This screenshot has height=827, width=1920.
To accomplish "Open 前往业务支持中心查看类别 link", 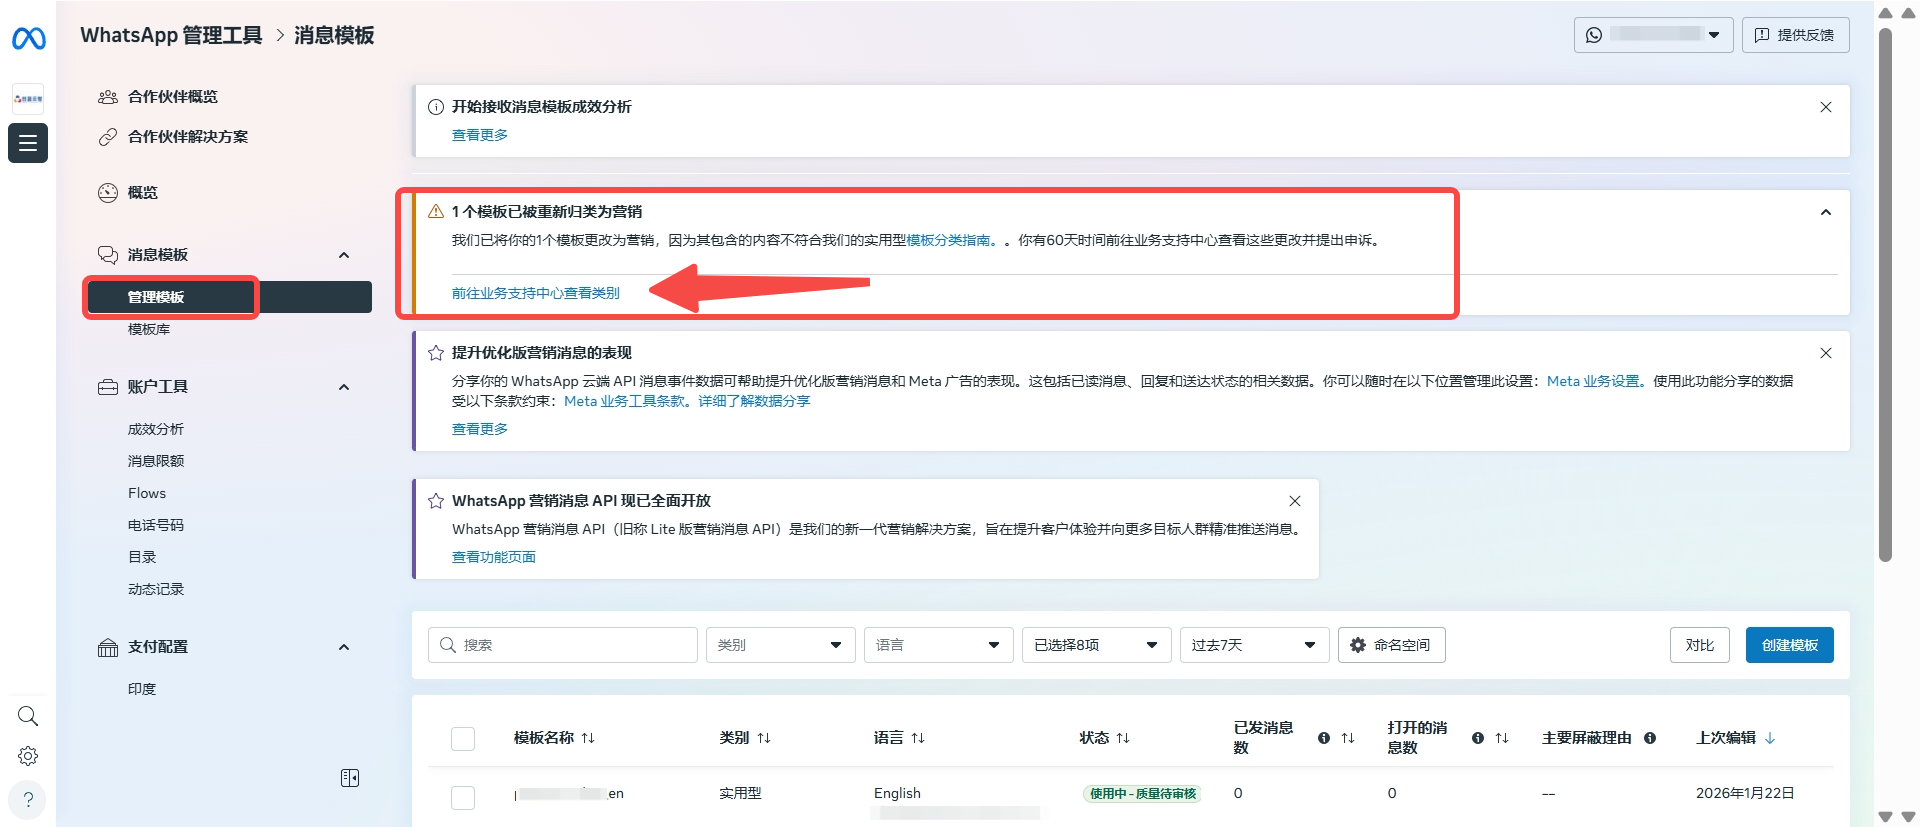I will point(535,293).
